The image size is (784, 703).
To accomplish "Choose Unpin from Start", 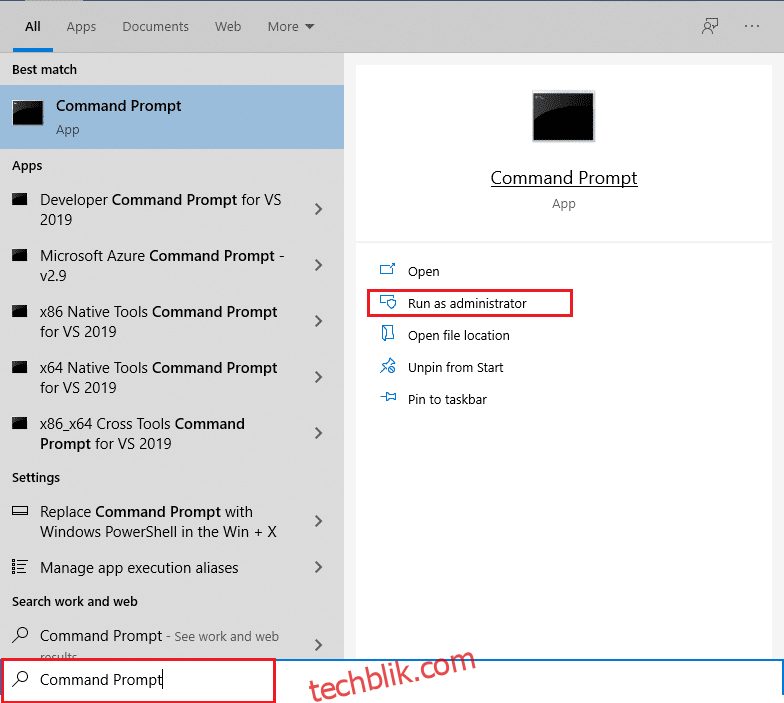I will (x=455, y=367).
